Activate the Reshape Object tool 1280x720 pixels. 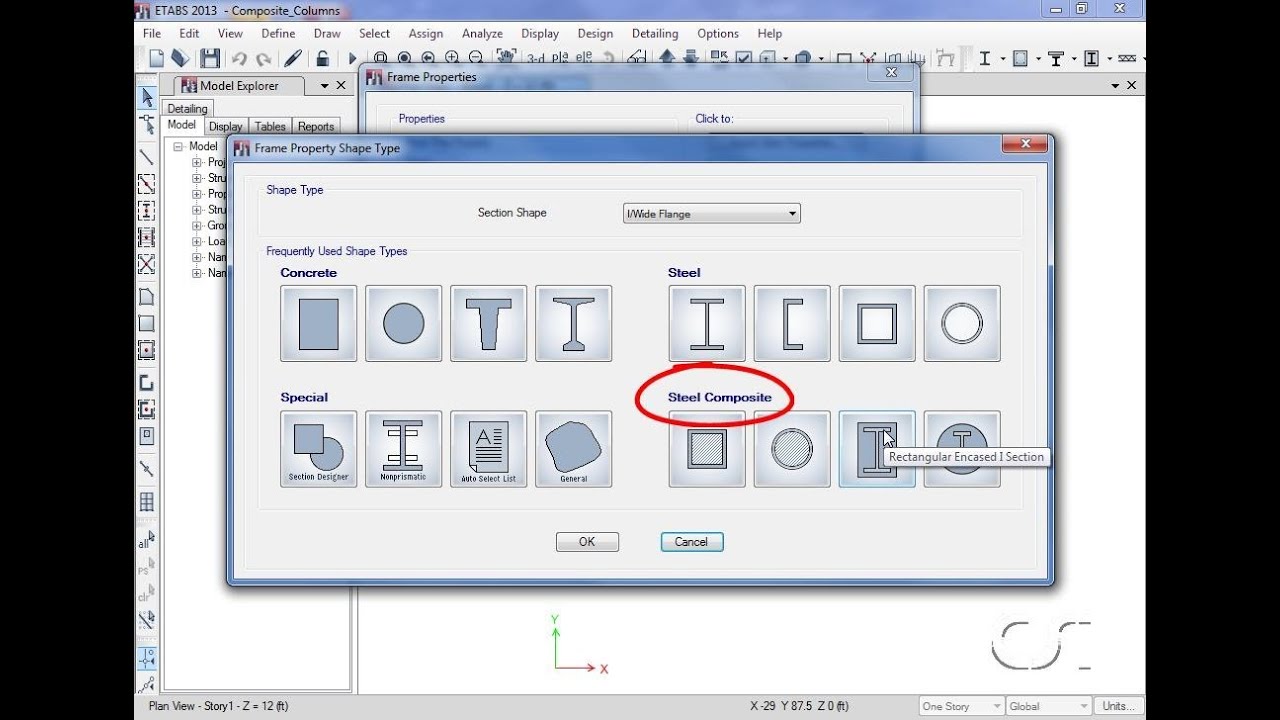[146, 124]
